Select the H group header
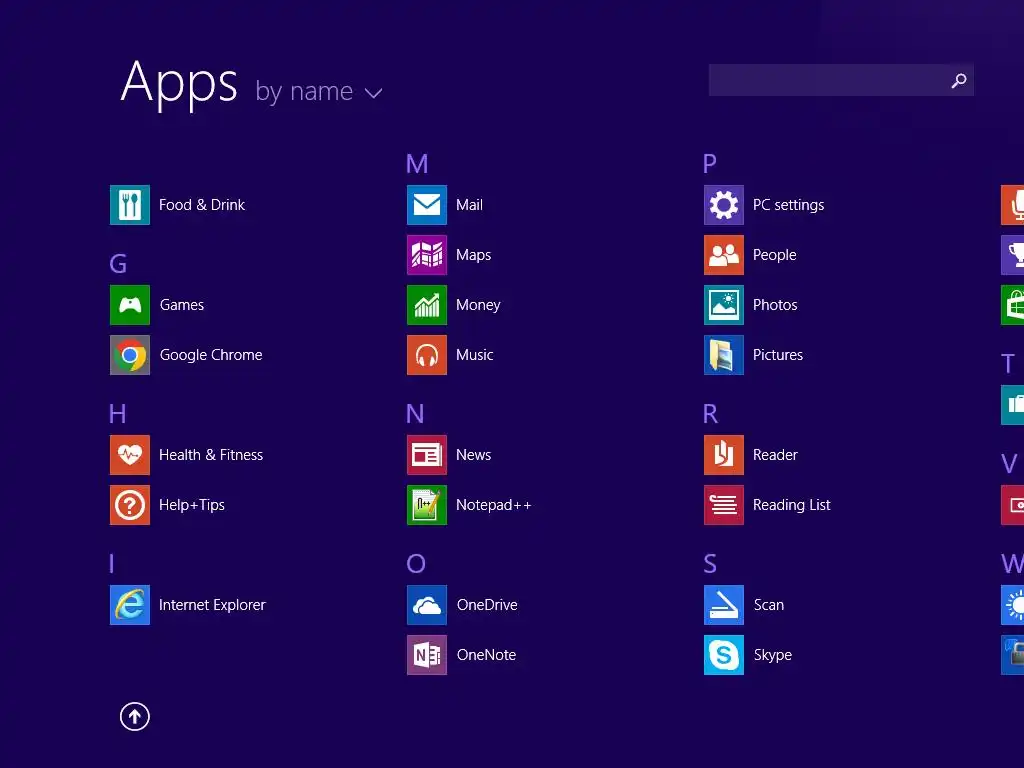 click(118, 413)
